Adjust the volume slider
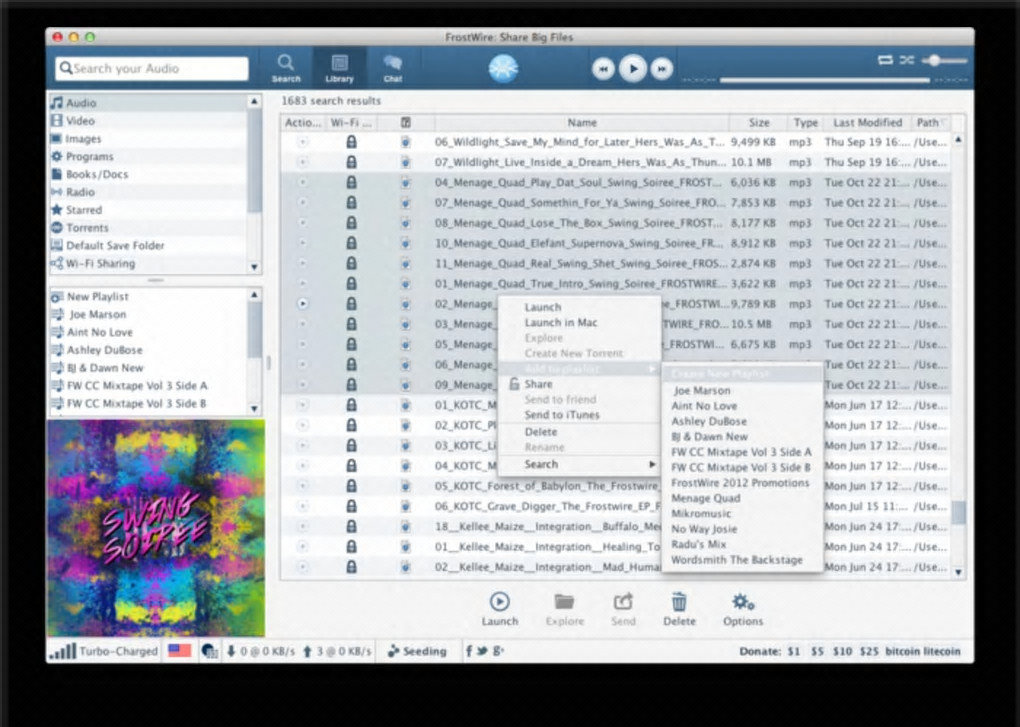The image size is (1020, 727). (934, 60)
